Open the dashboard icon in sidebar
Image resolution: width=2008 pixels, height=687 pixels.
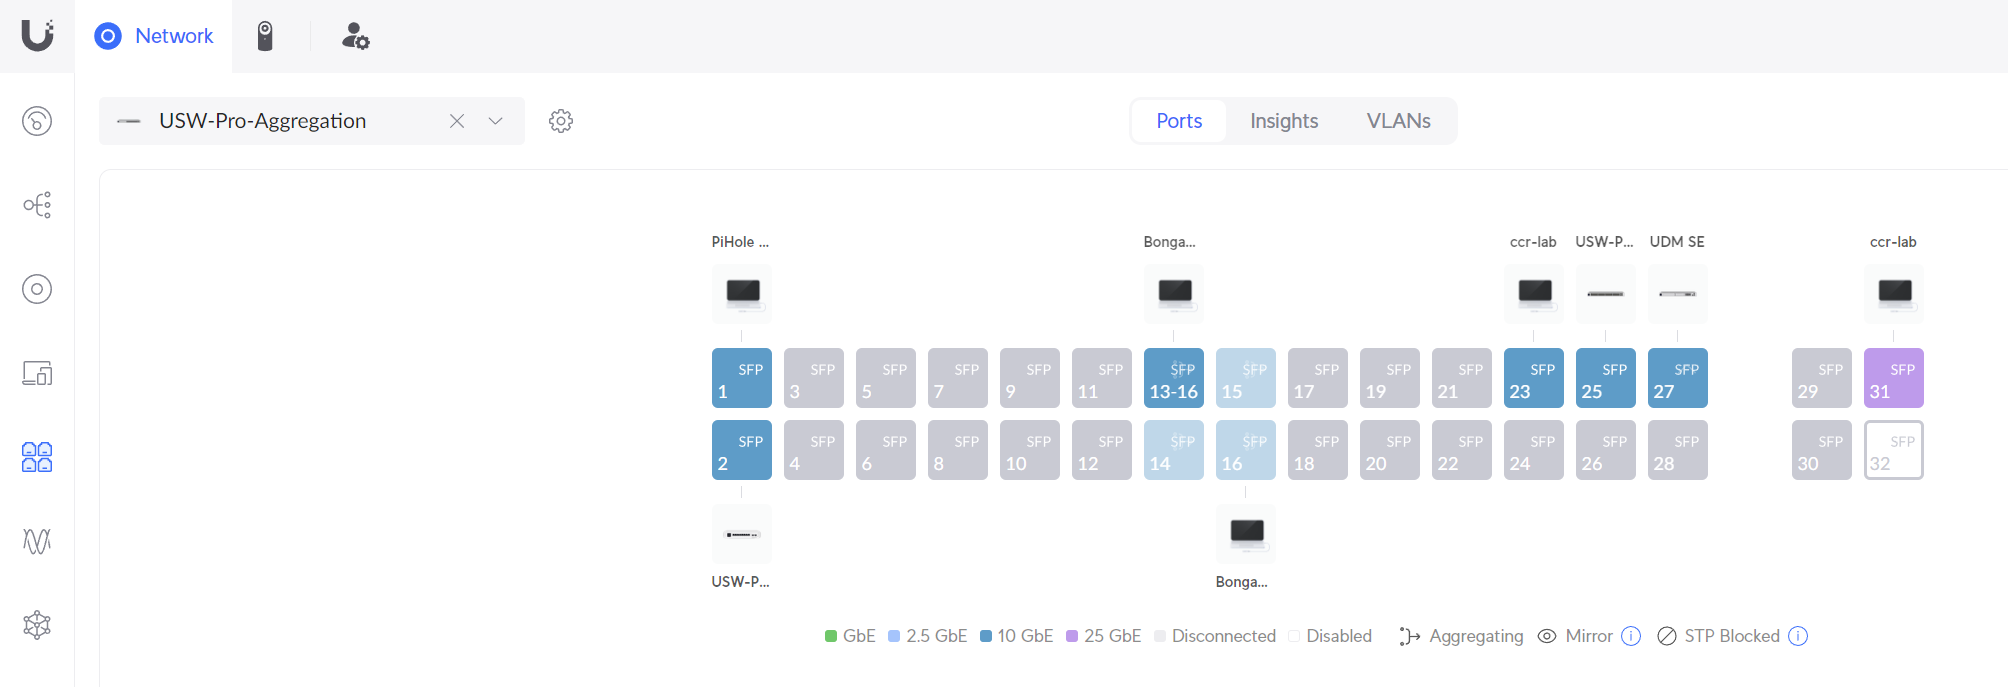coord(37,121)
